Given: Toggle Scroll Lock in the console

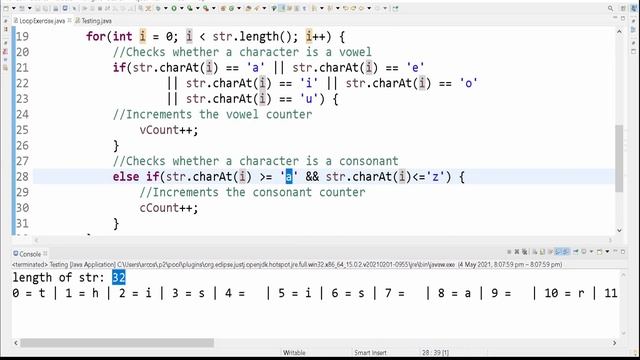Looking at the screenshot, I should pyautogui.click(x=542, y=252).
